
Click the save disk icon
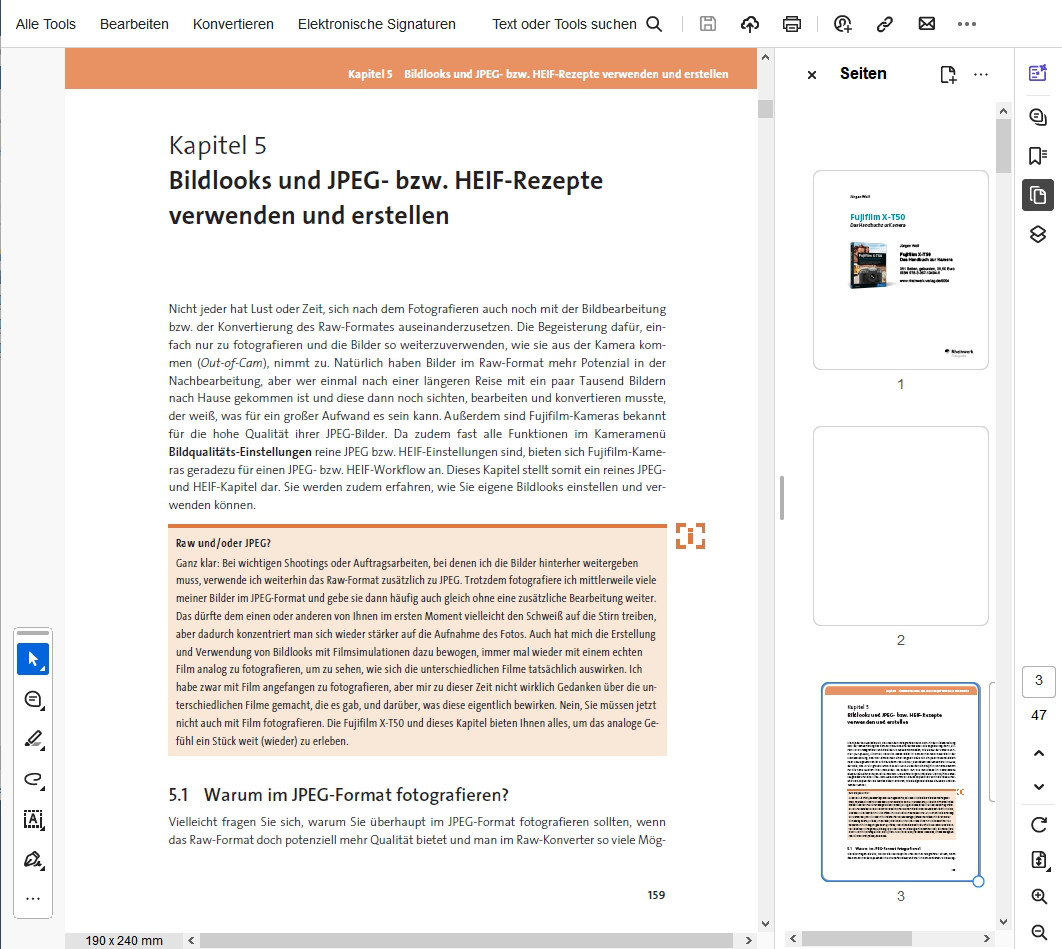(x=708, y=24)
